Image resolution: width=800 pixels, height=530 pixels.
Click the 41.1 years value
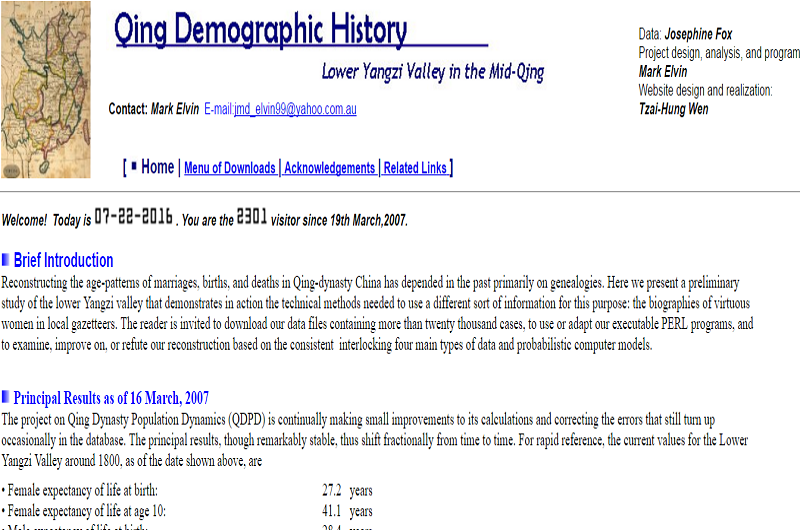coord(347,511)
